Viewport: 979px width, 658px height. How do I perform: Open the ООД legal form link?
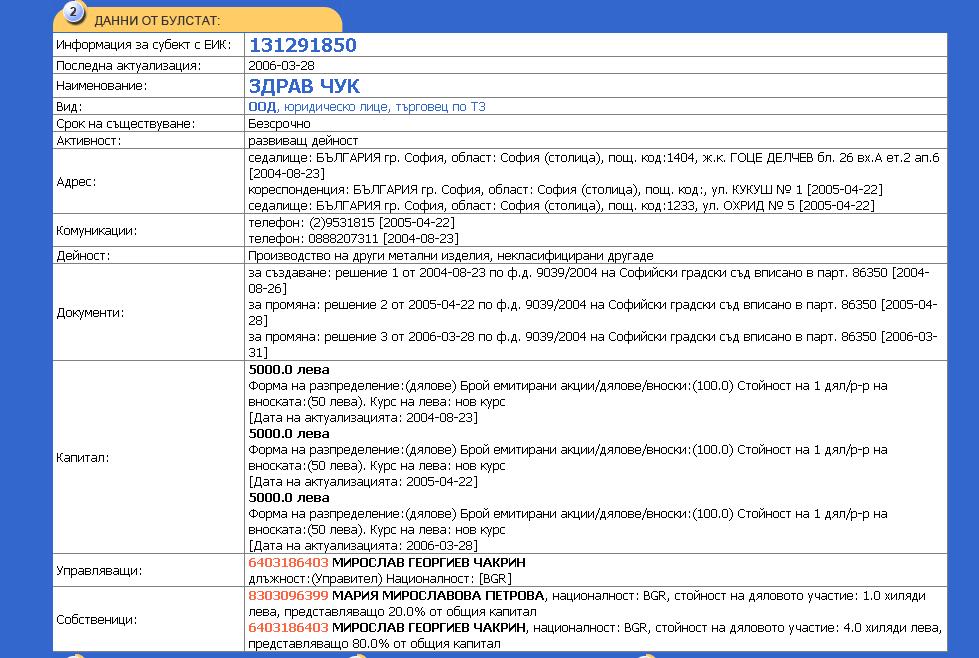(x=262, y=107)
